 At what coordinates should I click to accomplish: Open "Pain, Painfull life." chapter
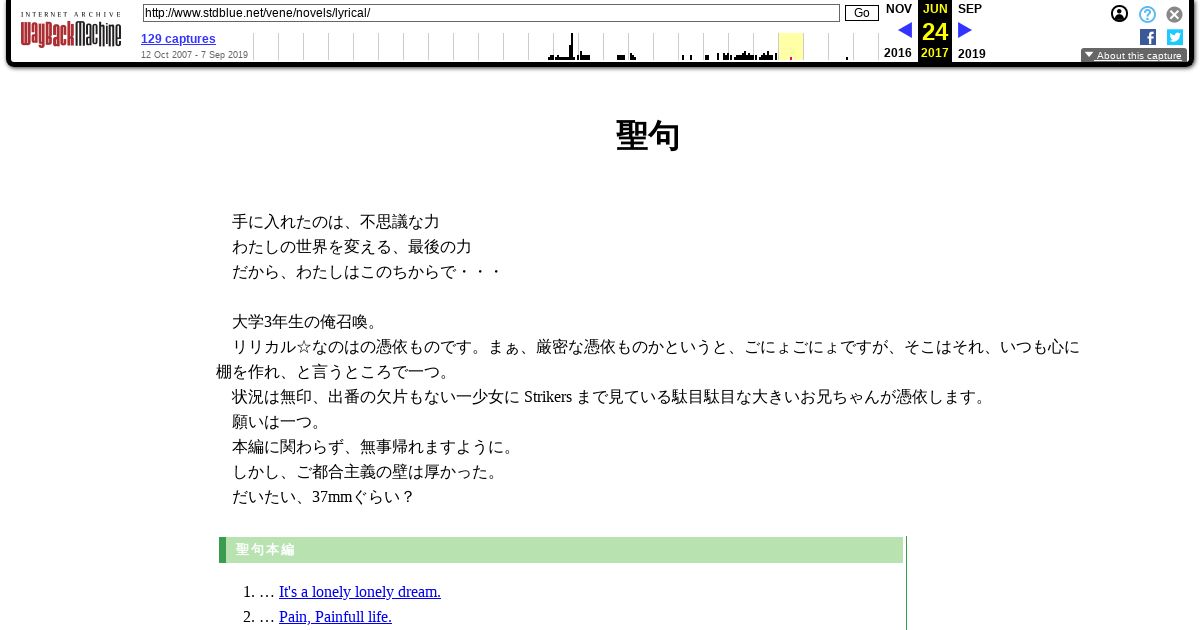(335, 617)
